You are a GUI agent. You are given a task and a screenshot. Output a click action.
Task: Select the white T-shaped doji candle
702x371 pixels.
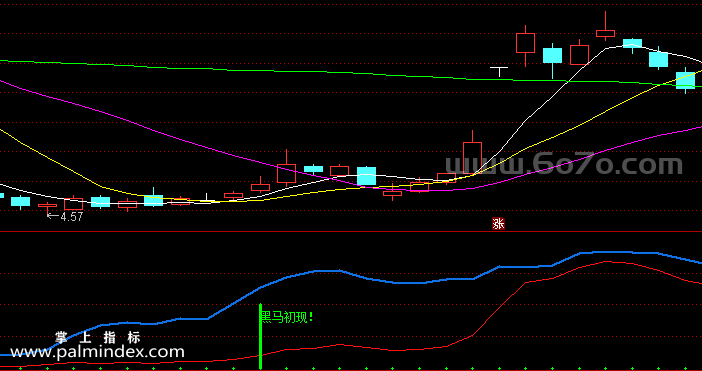(x=499, y=72)
